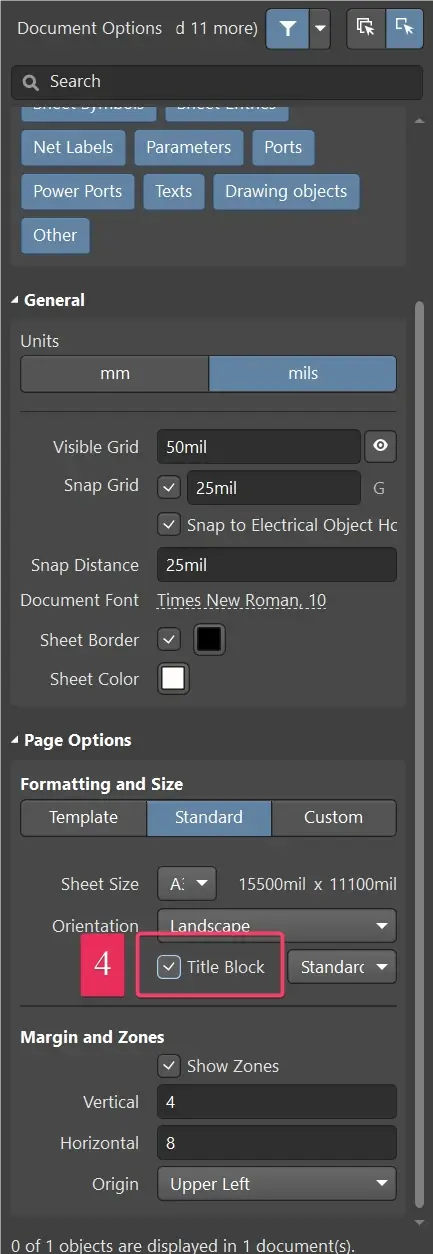Click the Visible Grid 50mil input field
This screenshot has width=433, height=1254.
[259, 446]
